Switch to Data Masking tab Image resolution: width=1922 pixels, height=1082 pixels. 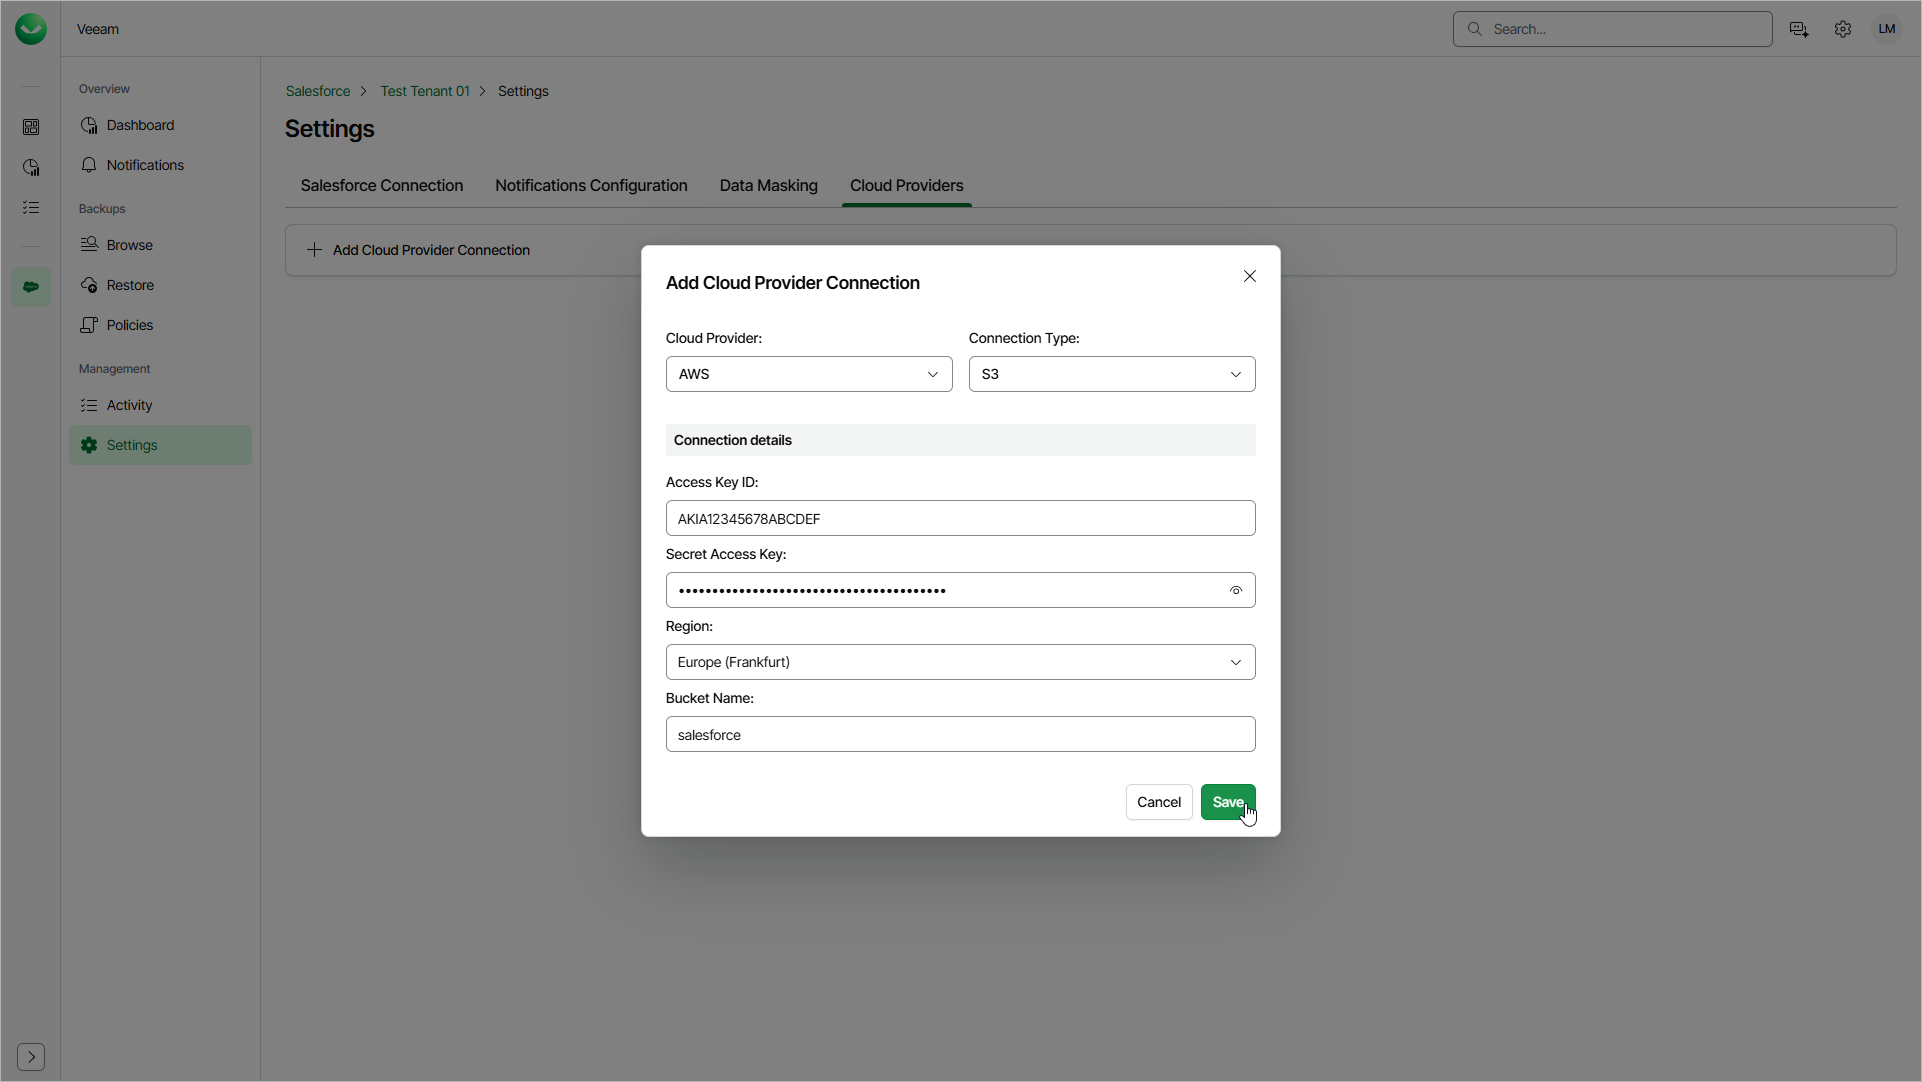click(x=768, y=186)
